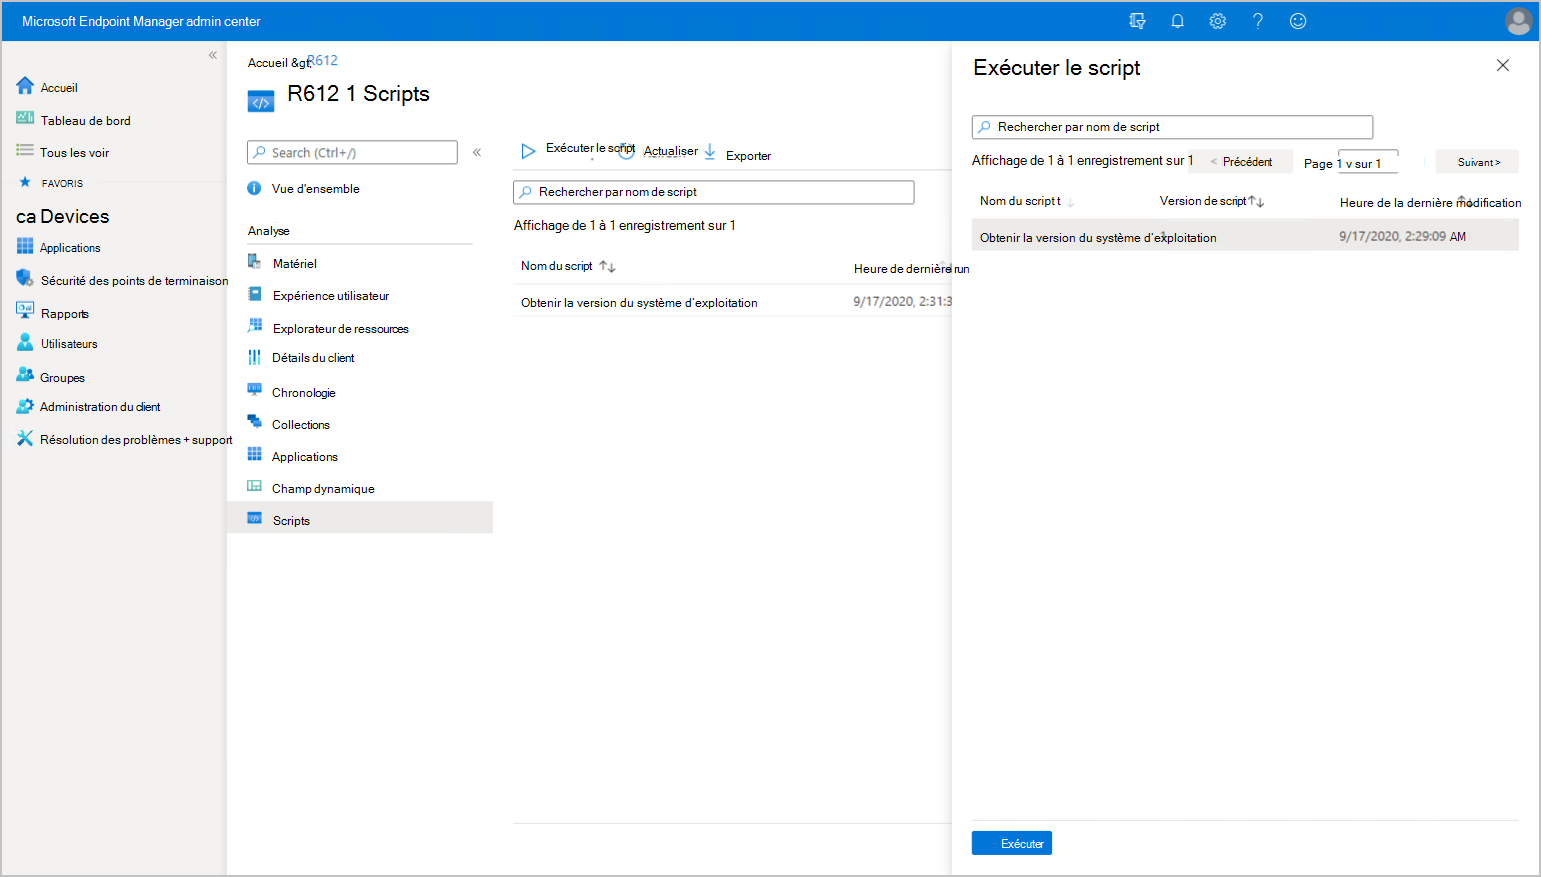This screenshot has height=877, width=1541.
Task: Focus the main script name search field
Action: click(x=714, y=192)
